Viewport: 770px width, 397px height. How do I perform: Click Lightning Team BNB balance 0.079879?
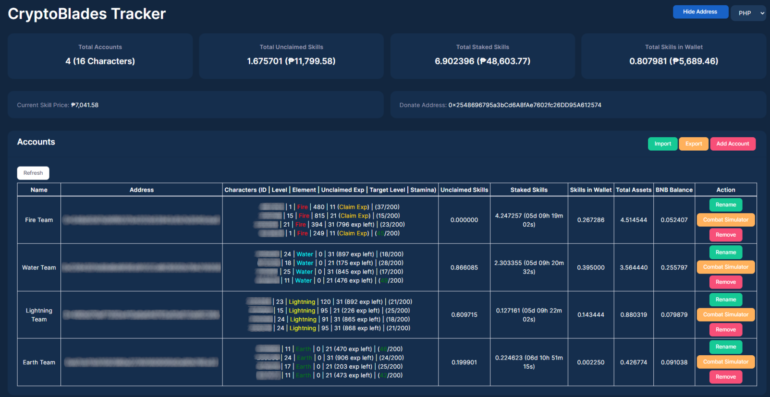(675, 314)
